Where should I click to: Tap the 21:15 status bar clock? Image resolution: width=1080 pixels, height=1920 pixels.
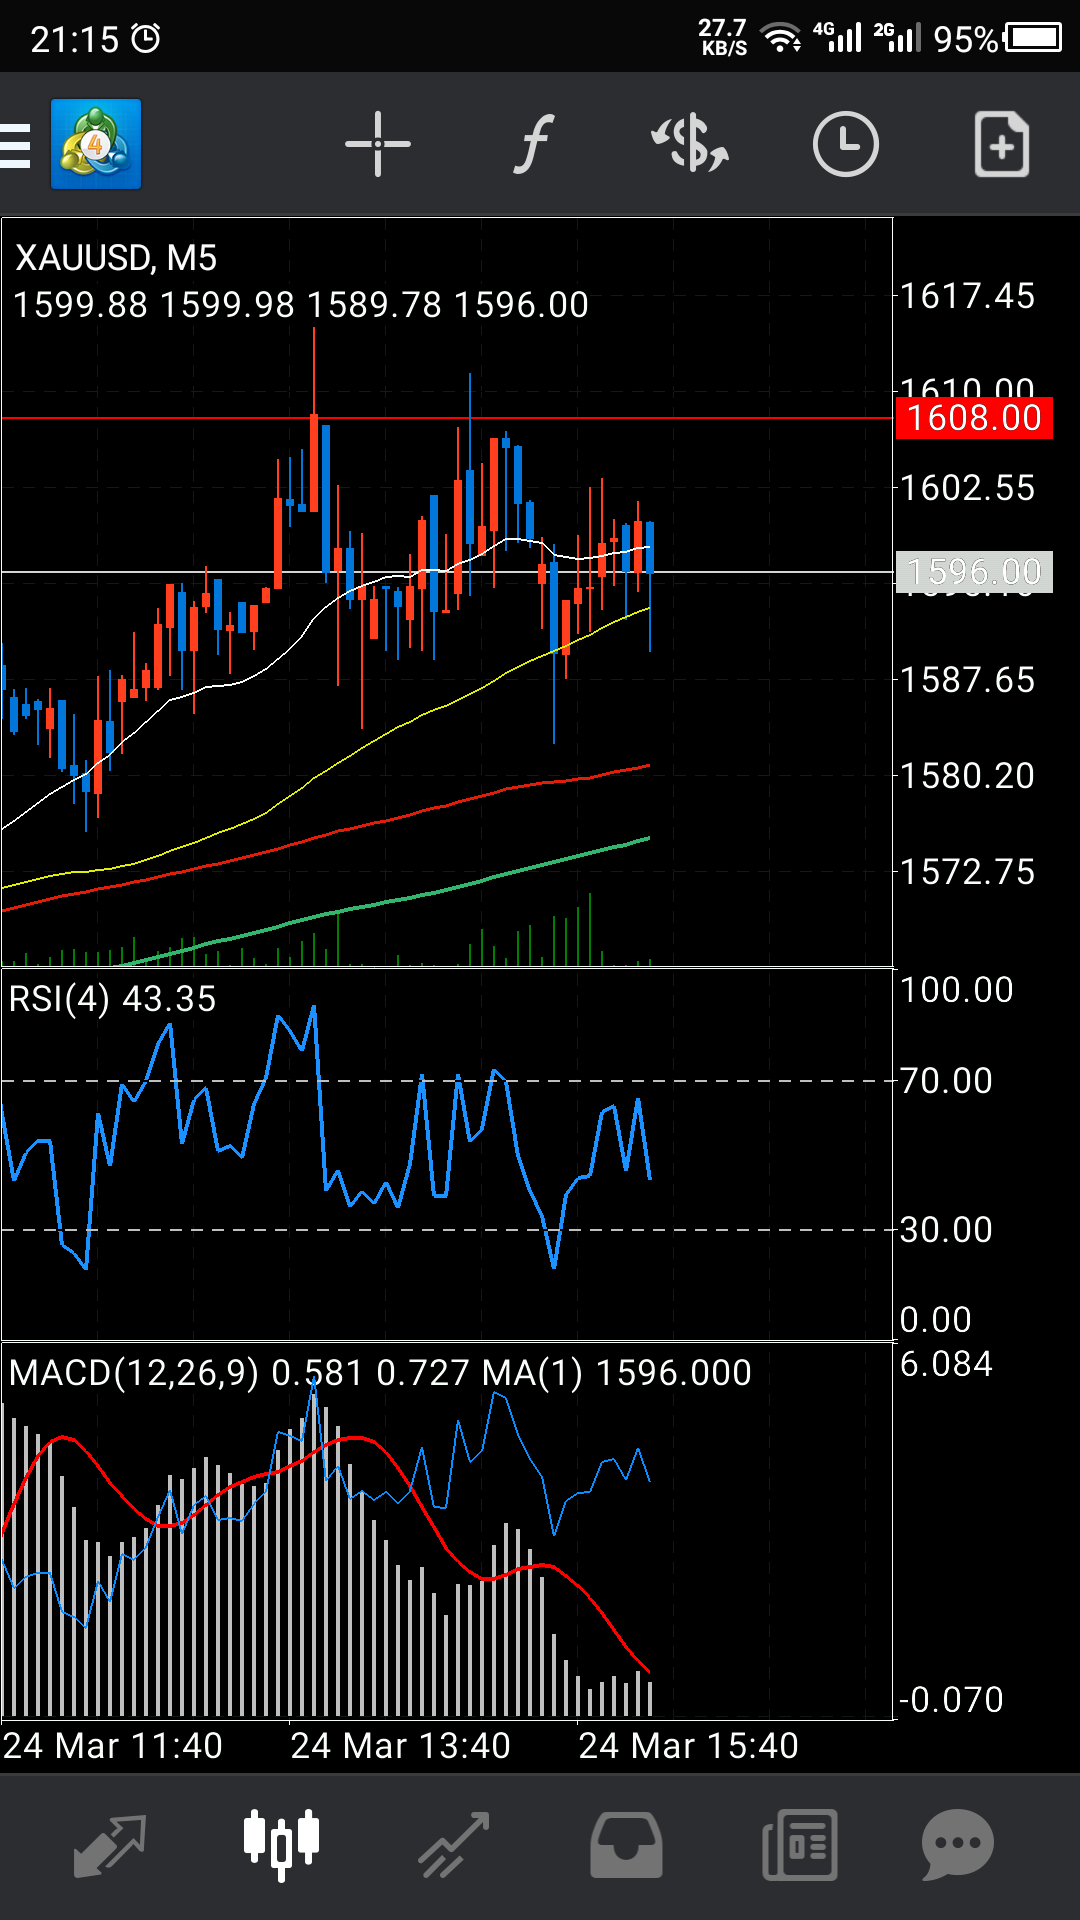point(75,40)
